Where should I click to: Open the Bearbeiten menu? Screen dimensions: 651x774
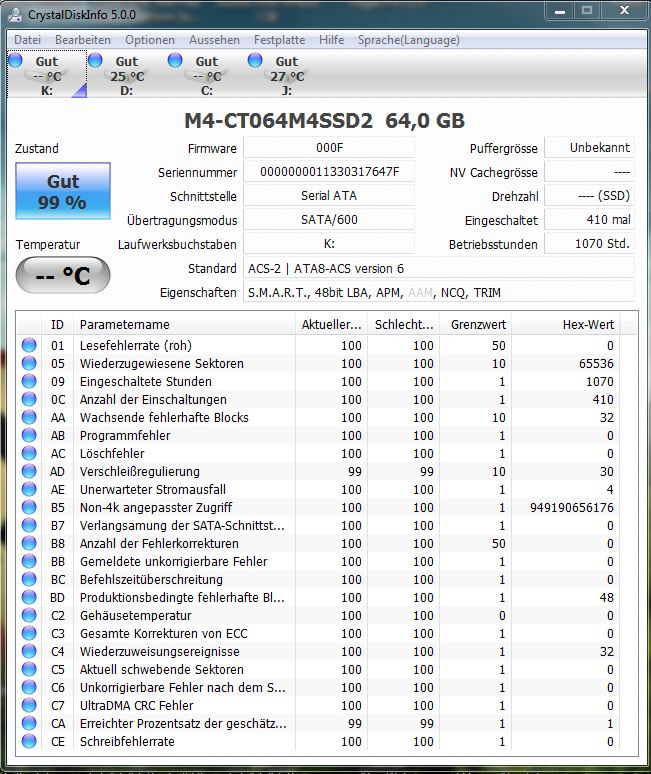[83, 40]
